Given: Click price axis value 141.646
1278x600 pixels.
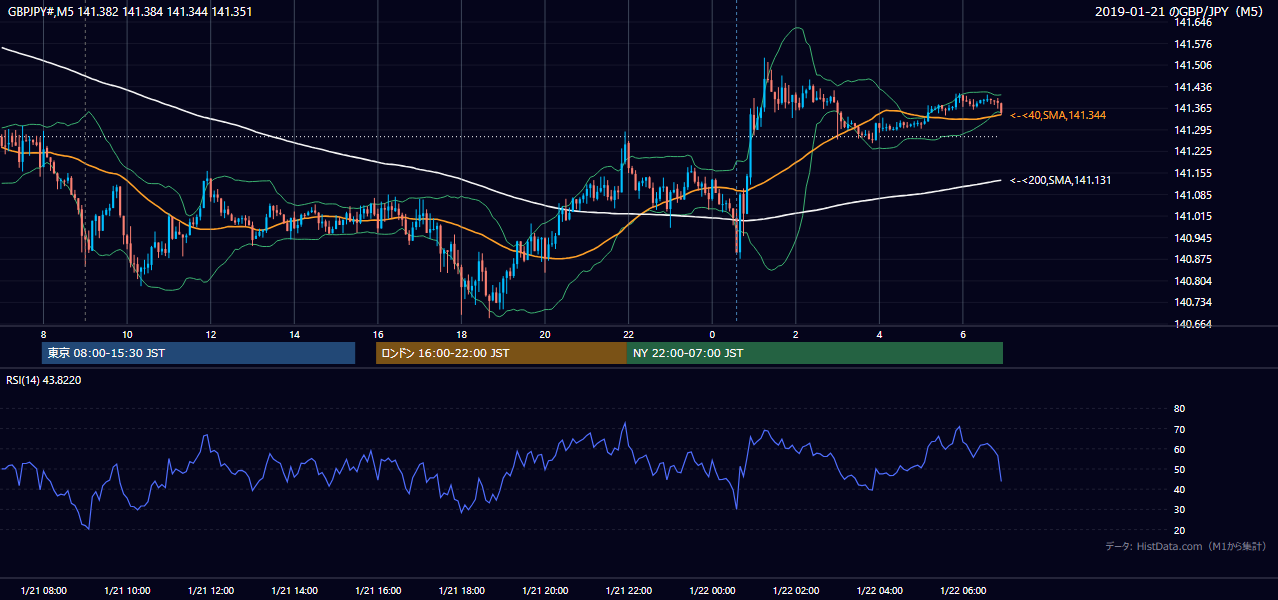Looking at the screenshot, I should [x=1193, y=22].
